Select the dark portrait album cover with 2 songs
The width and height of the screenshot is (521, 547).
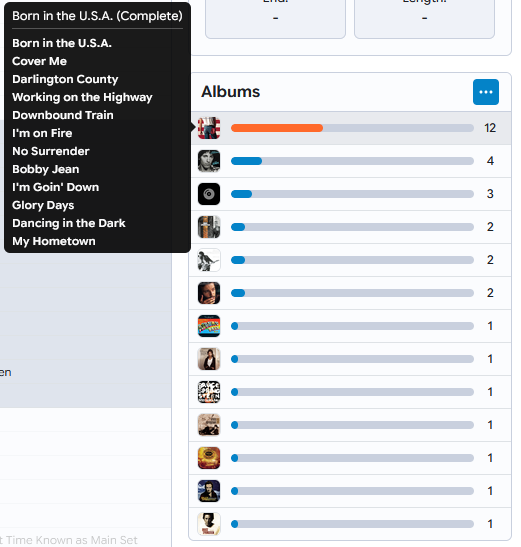click(x=209, y=293)
